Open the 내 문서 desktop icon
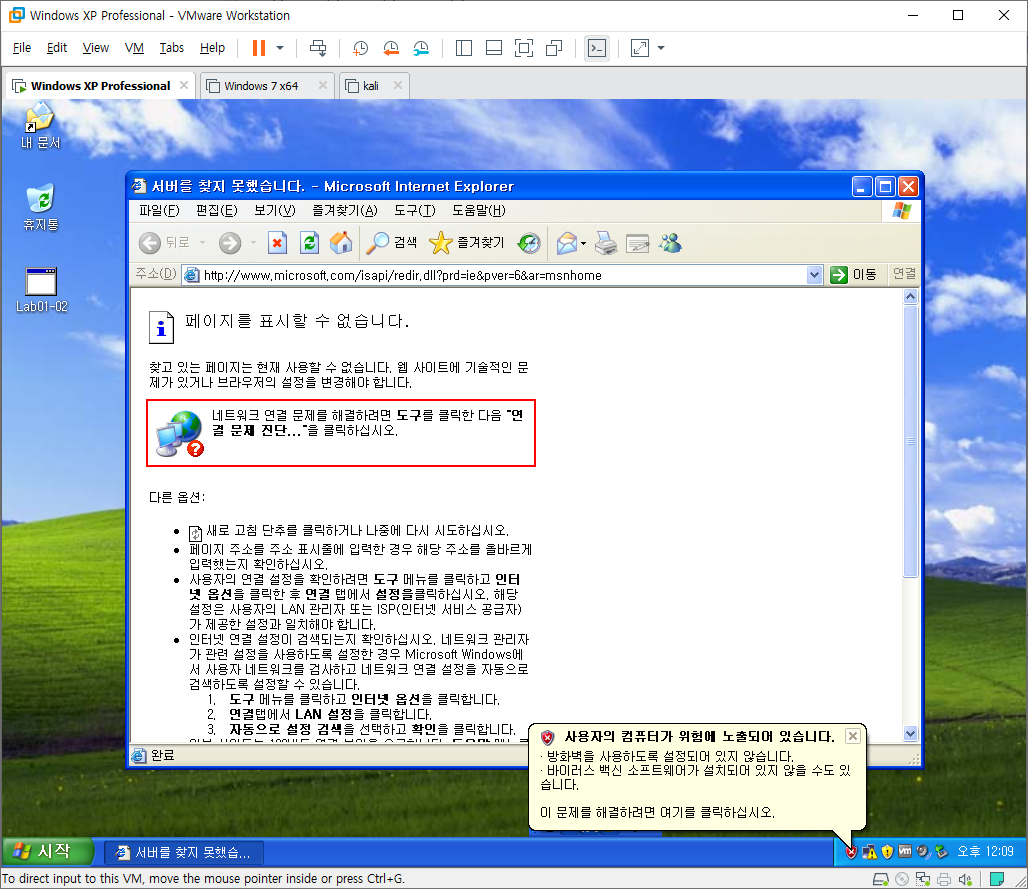The width and height of the screenshot is (1028, 889). (x=40, y=125)
